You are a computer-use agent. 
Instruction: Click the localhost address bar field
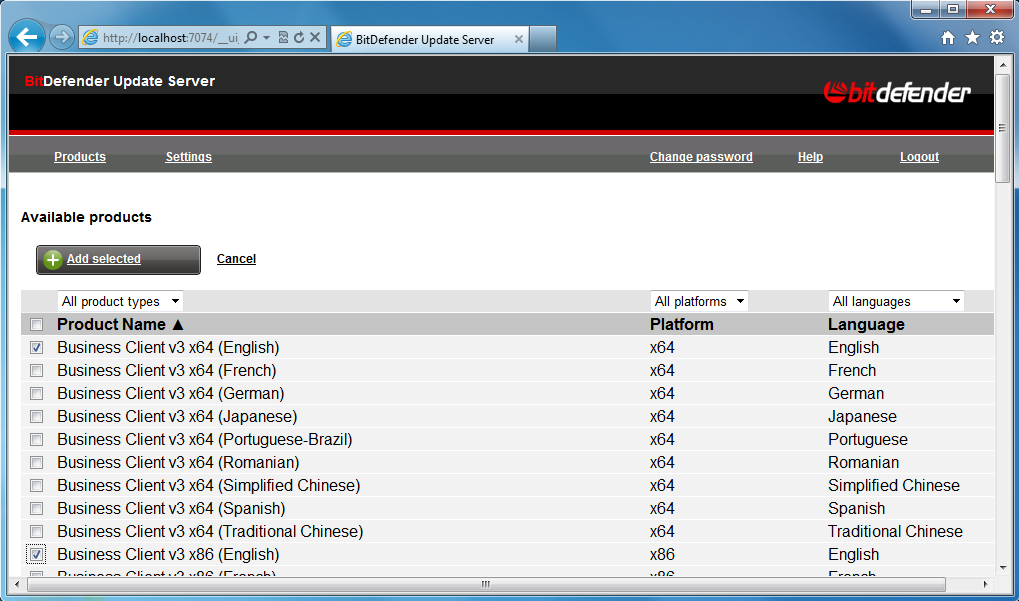pos(170,38)
